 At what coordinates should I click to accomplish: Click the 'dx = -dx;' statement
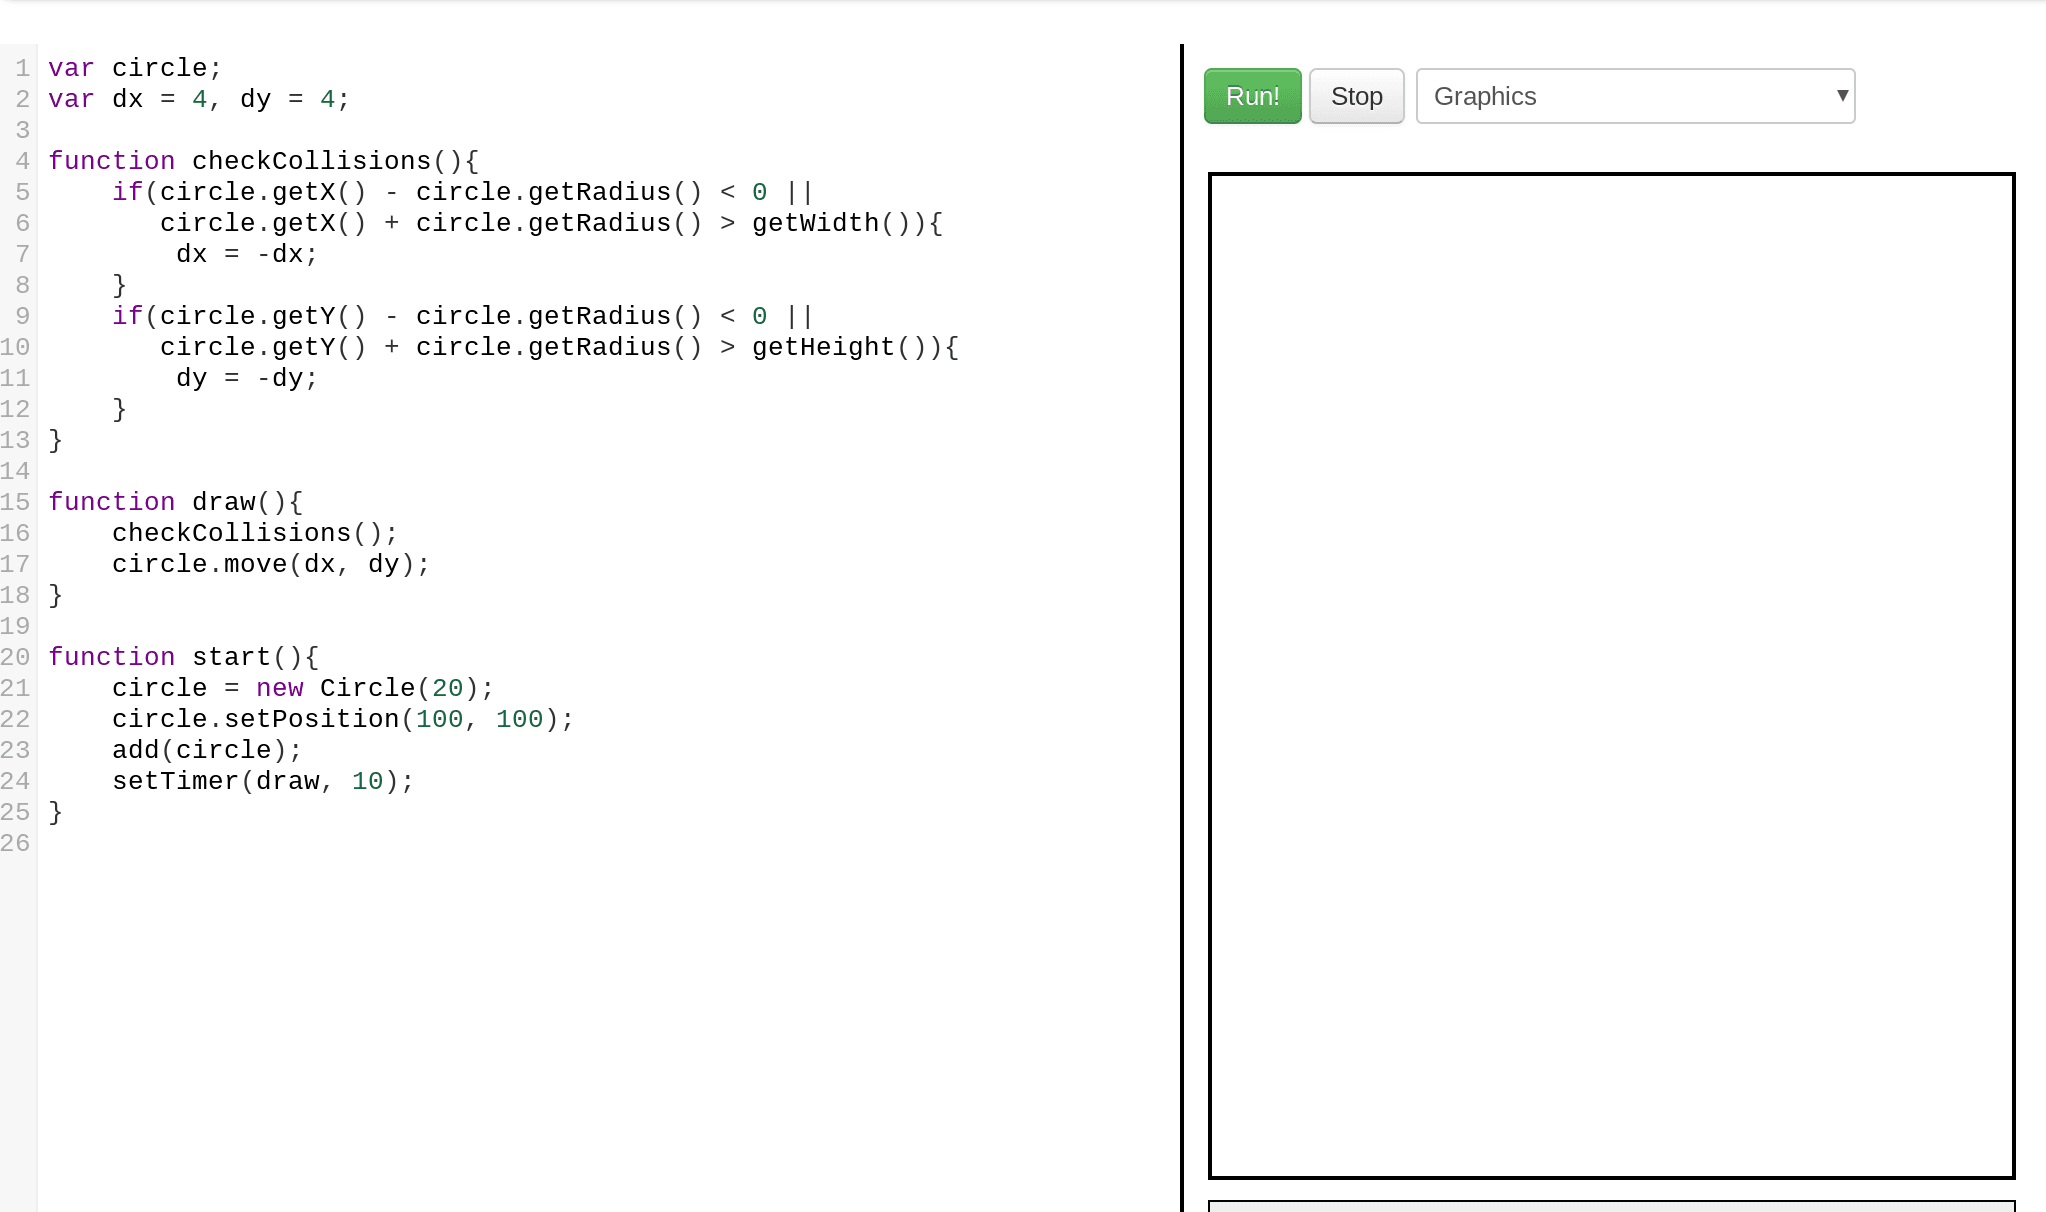coord(247,254)
